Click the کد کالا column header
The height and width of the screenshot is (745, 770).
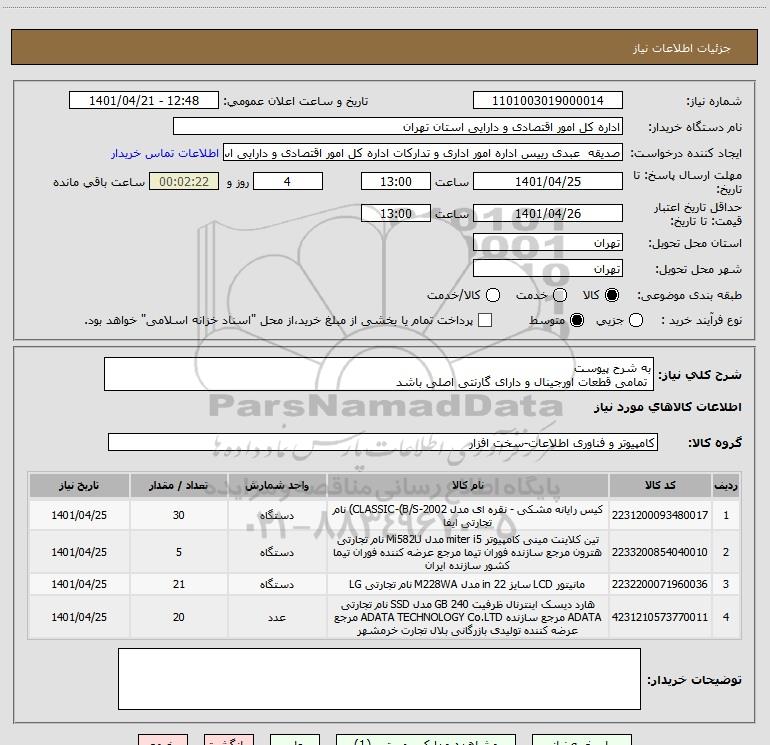click(x=660, y=485)
